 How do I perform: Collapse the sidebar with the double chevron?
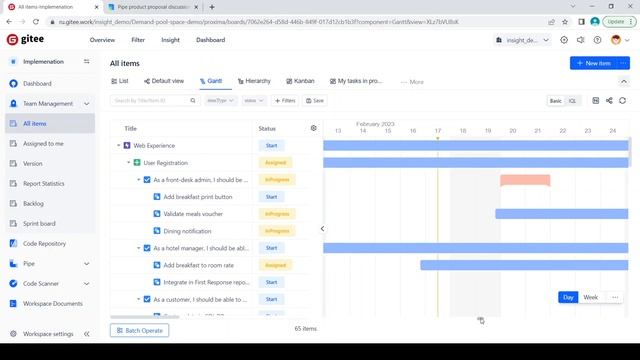pyautogui.click(x=87, y=334)
